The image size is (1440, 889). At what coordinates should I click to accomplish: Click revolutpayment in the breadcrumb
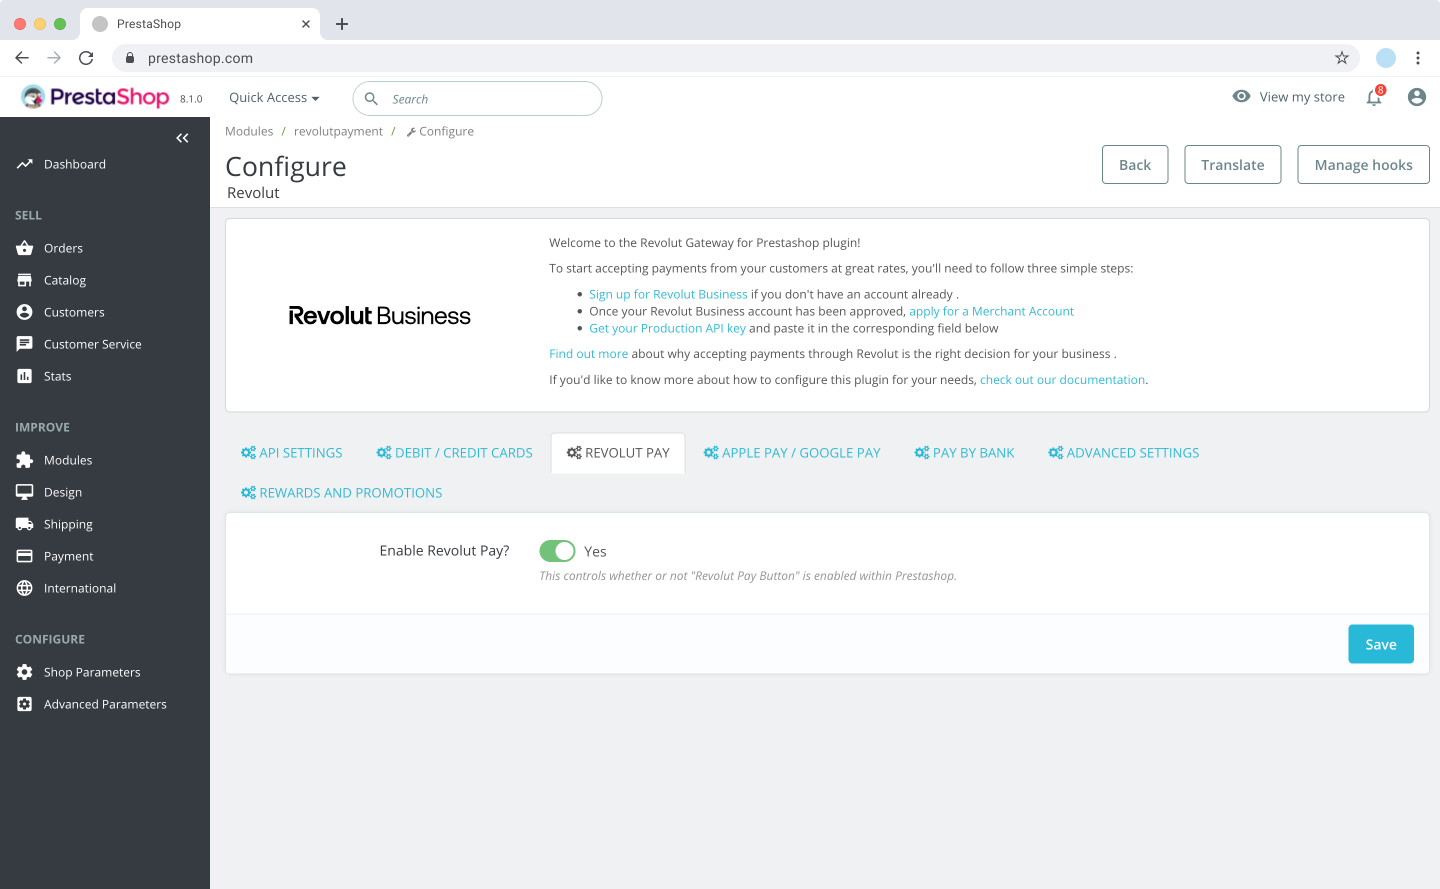tap(338, 131)
